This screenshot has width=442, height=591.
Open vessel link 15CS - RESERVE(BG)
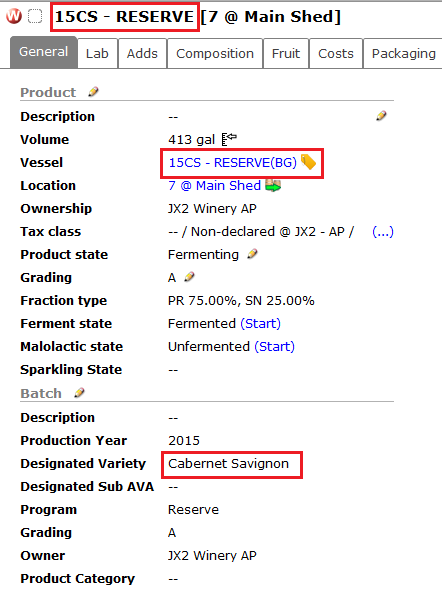(232, 162)
